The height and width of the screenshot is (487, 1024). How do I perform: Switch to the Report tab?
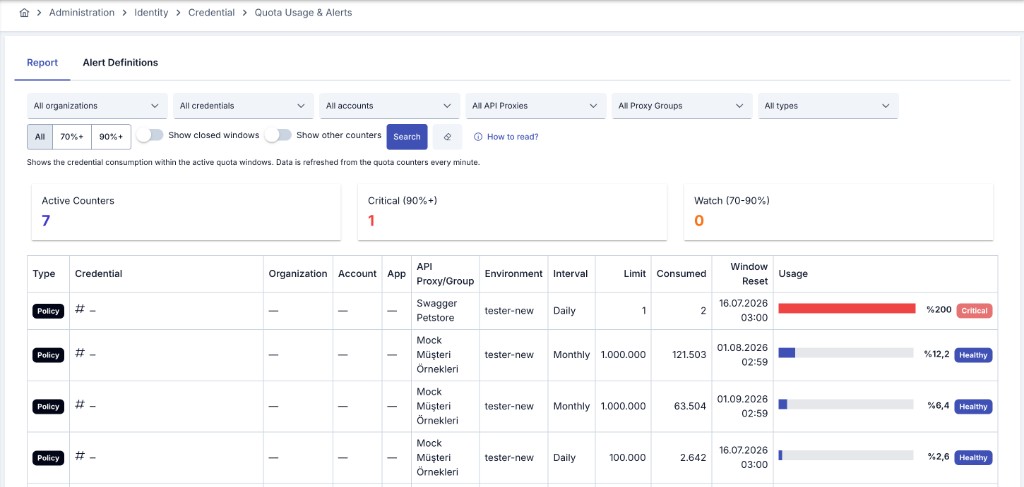point(42,63)
